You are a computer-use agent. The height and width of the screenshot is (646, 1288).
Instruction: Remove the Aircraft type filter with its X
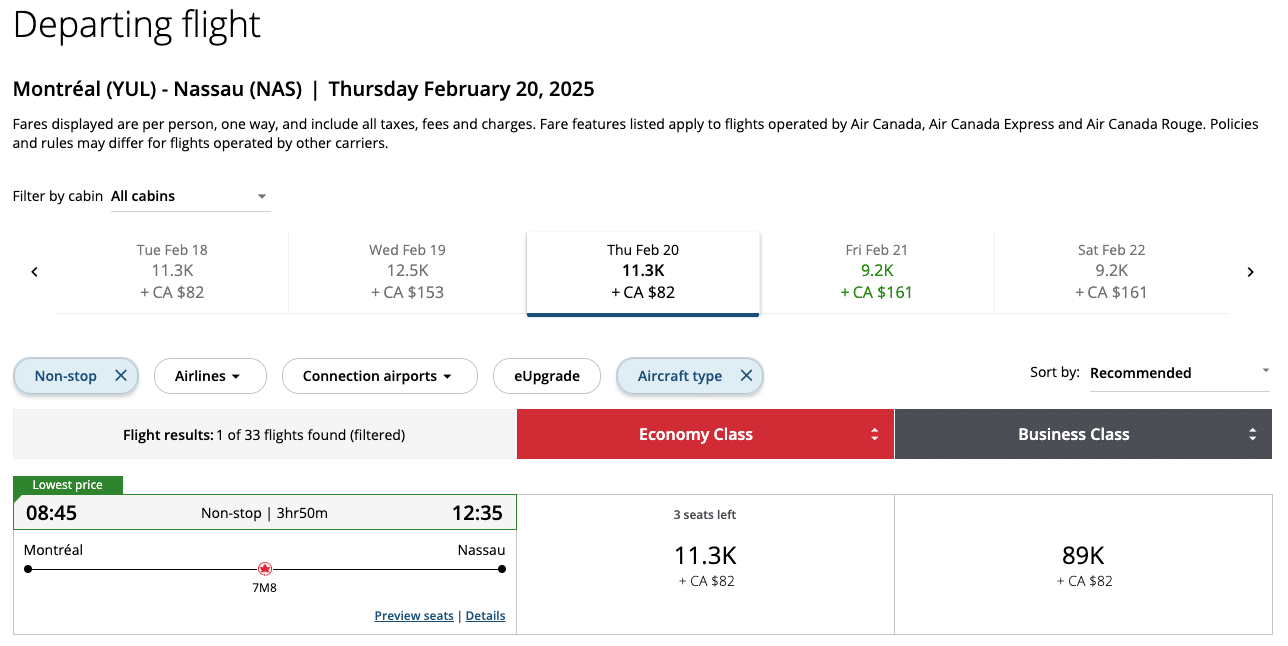[x=746, y=376]
